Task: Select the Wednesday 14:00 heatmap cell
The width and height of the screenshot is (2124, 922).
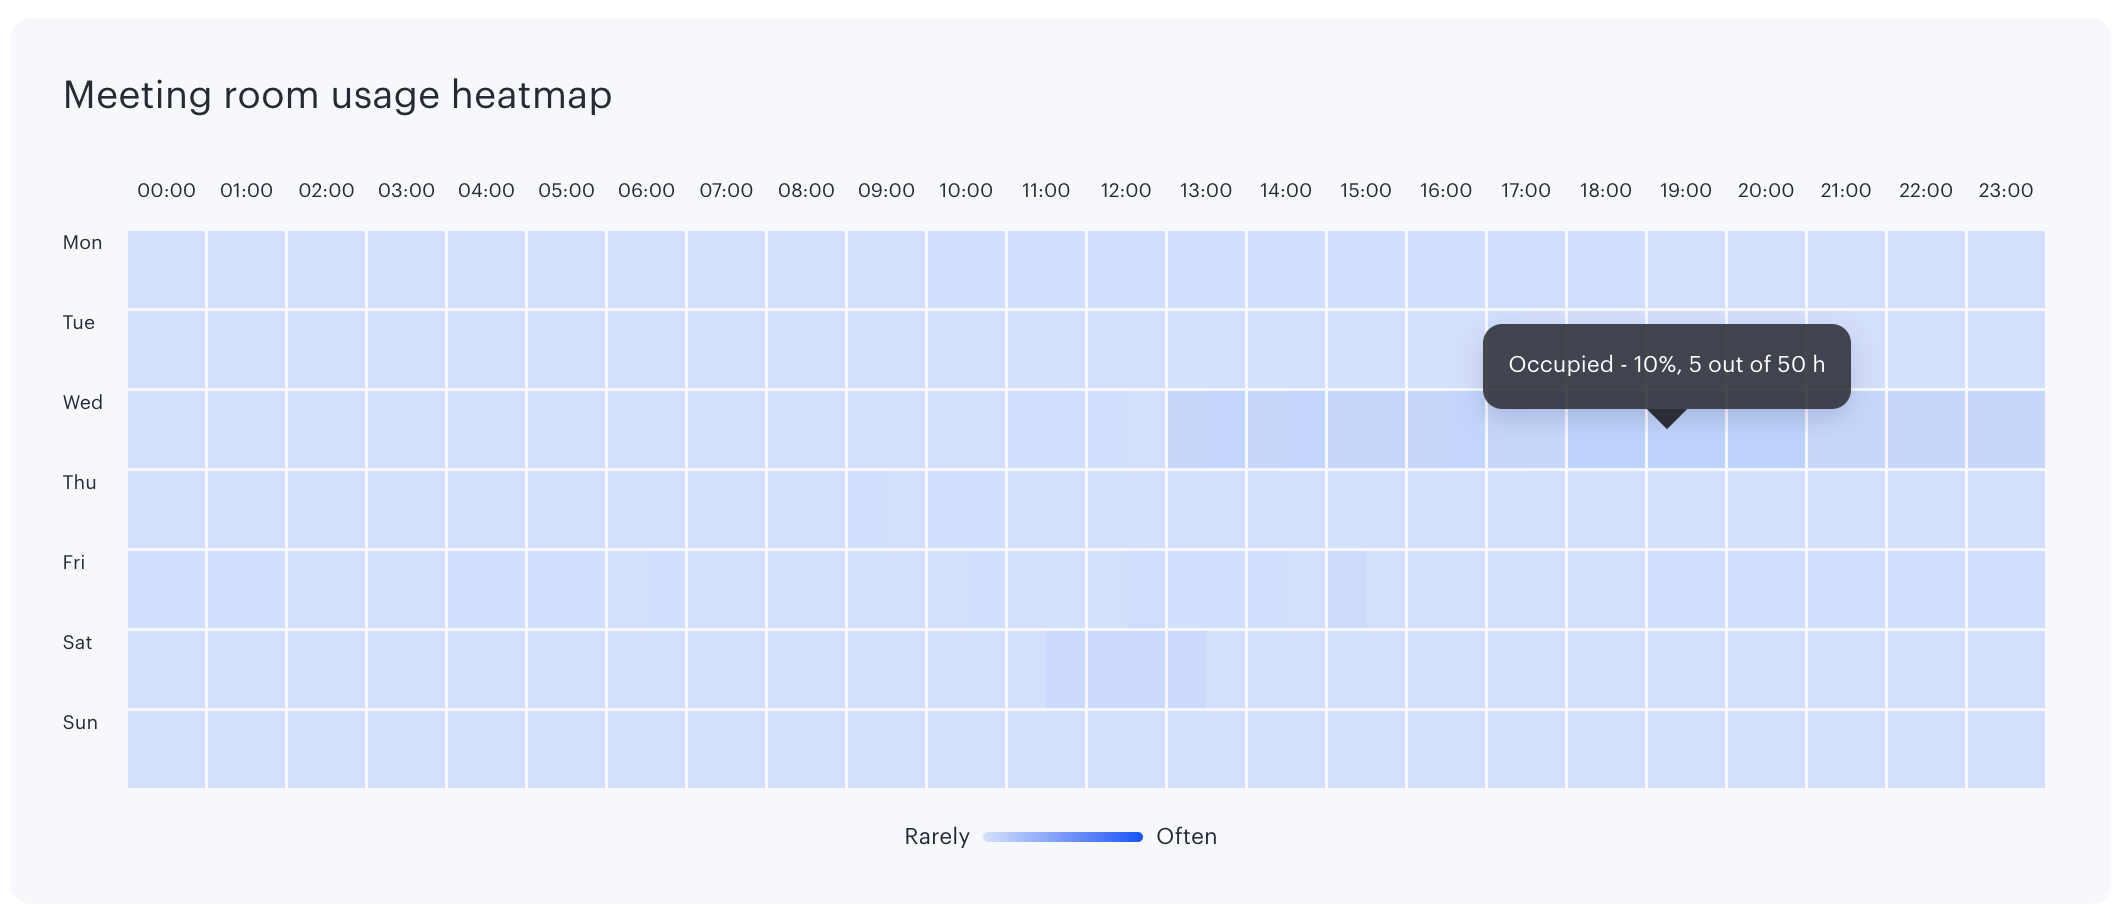Action: coord(1286,429)
